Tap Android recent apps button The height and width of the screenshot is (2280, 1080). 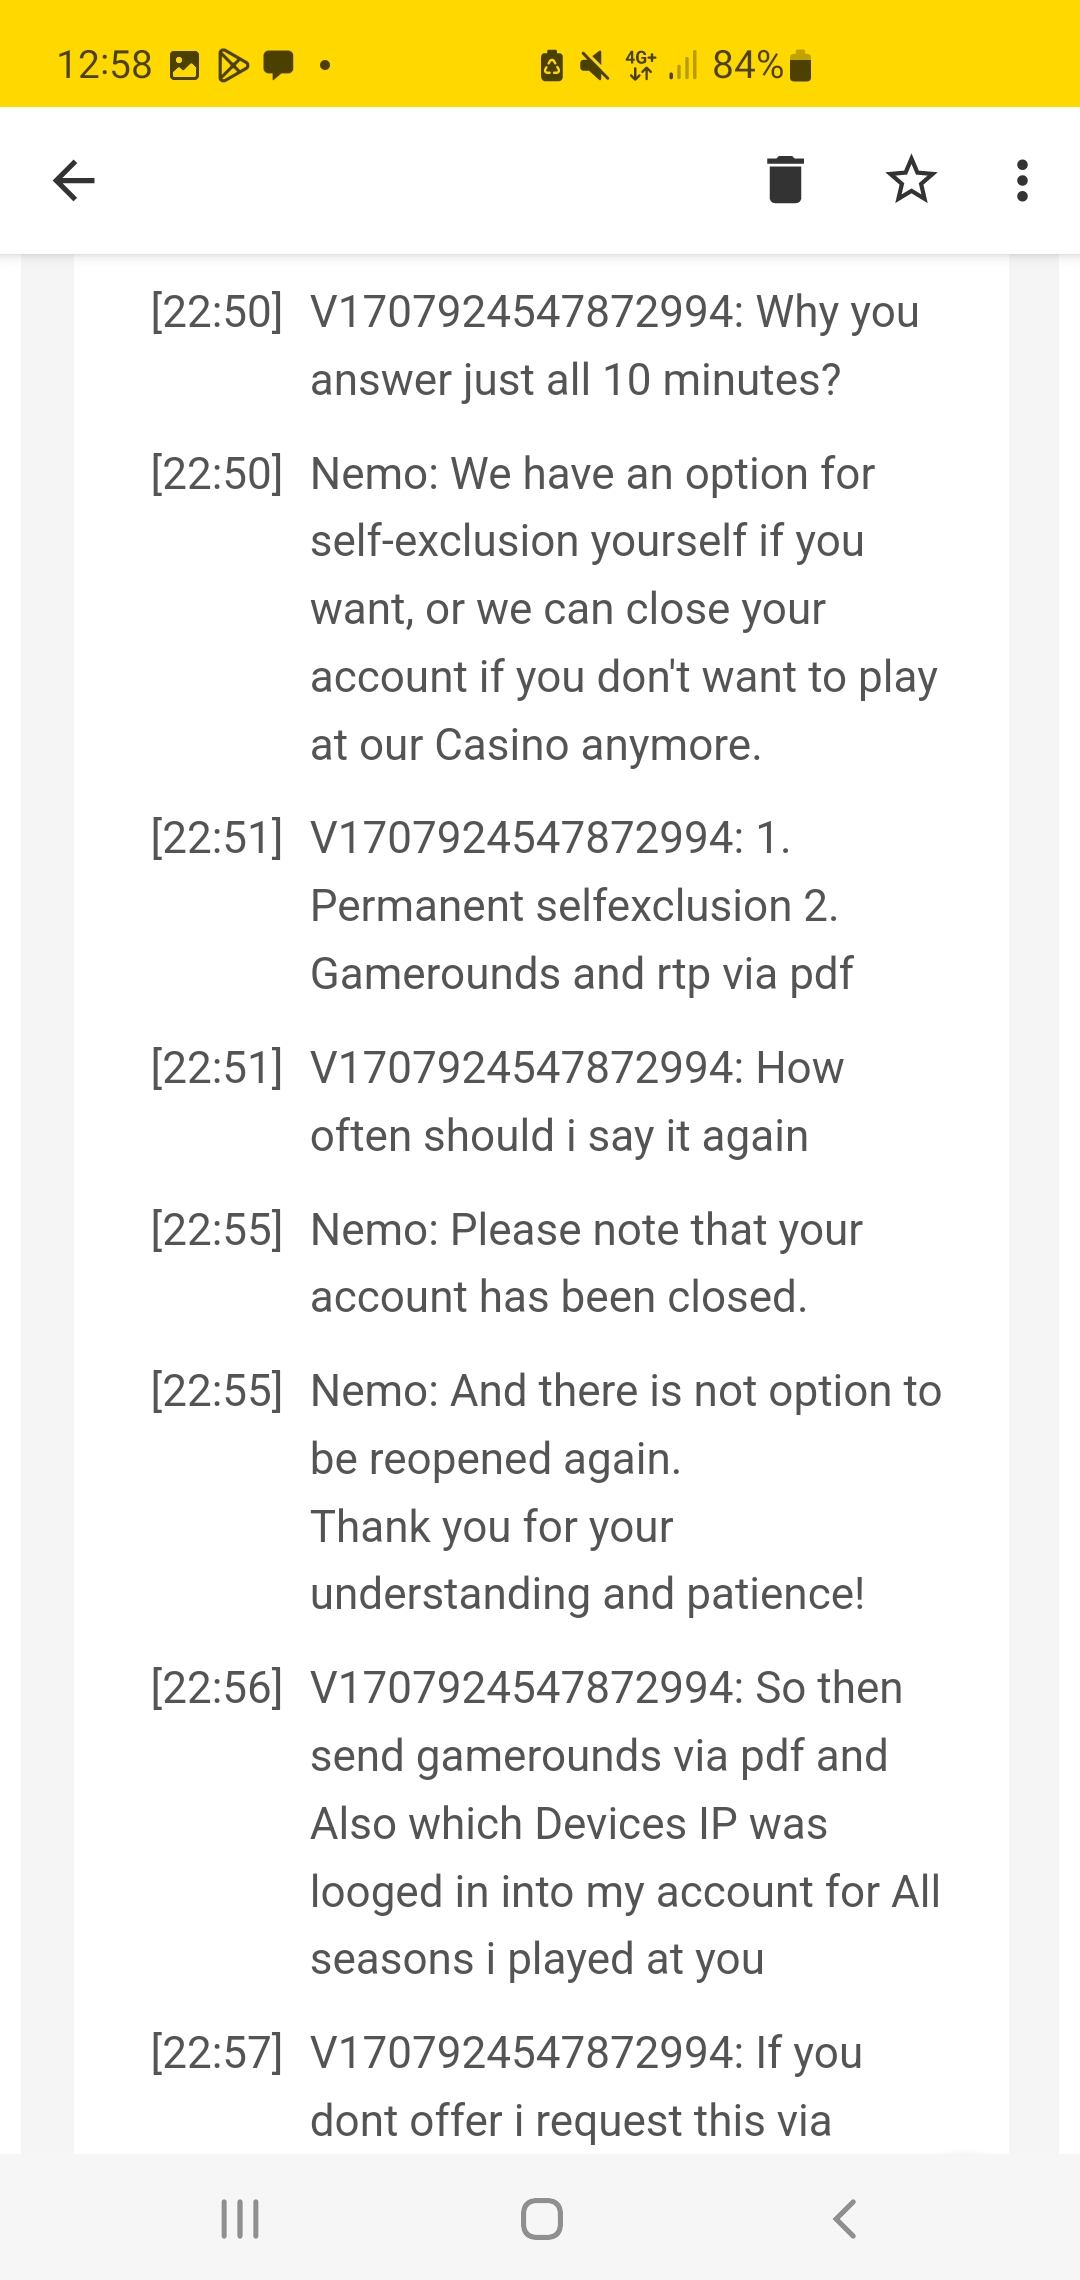[x=239, y=2218]
